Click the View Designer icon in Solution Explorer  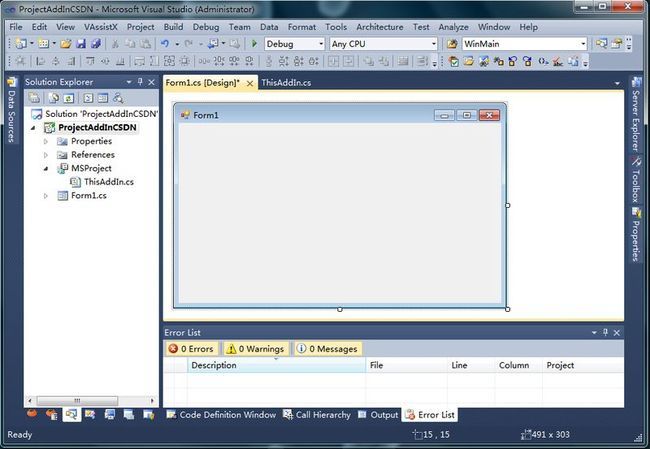coord(103,98)
